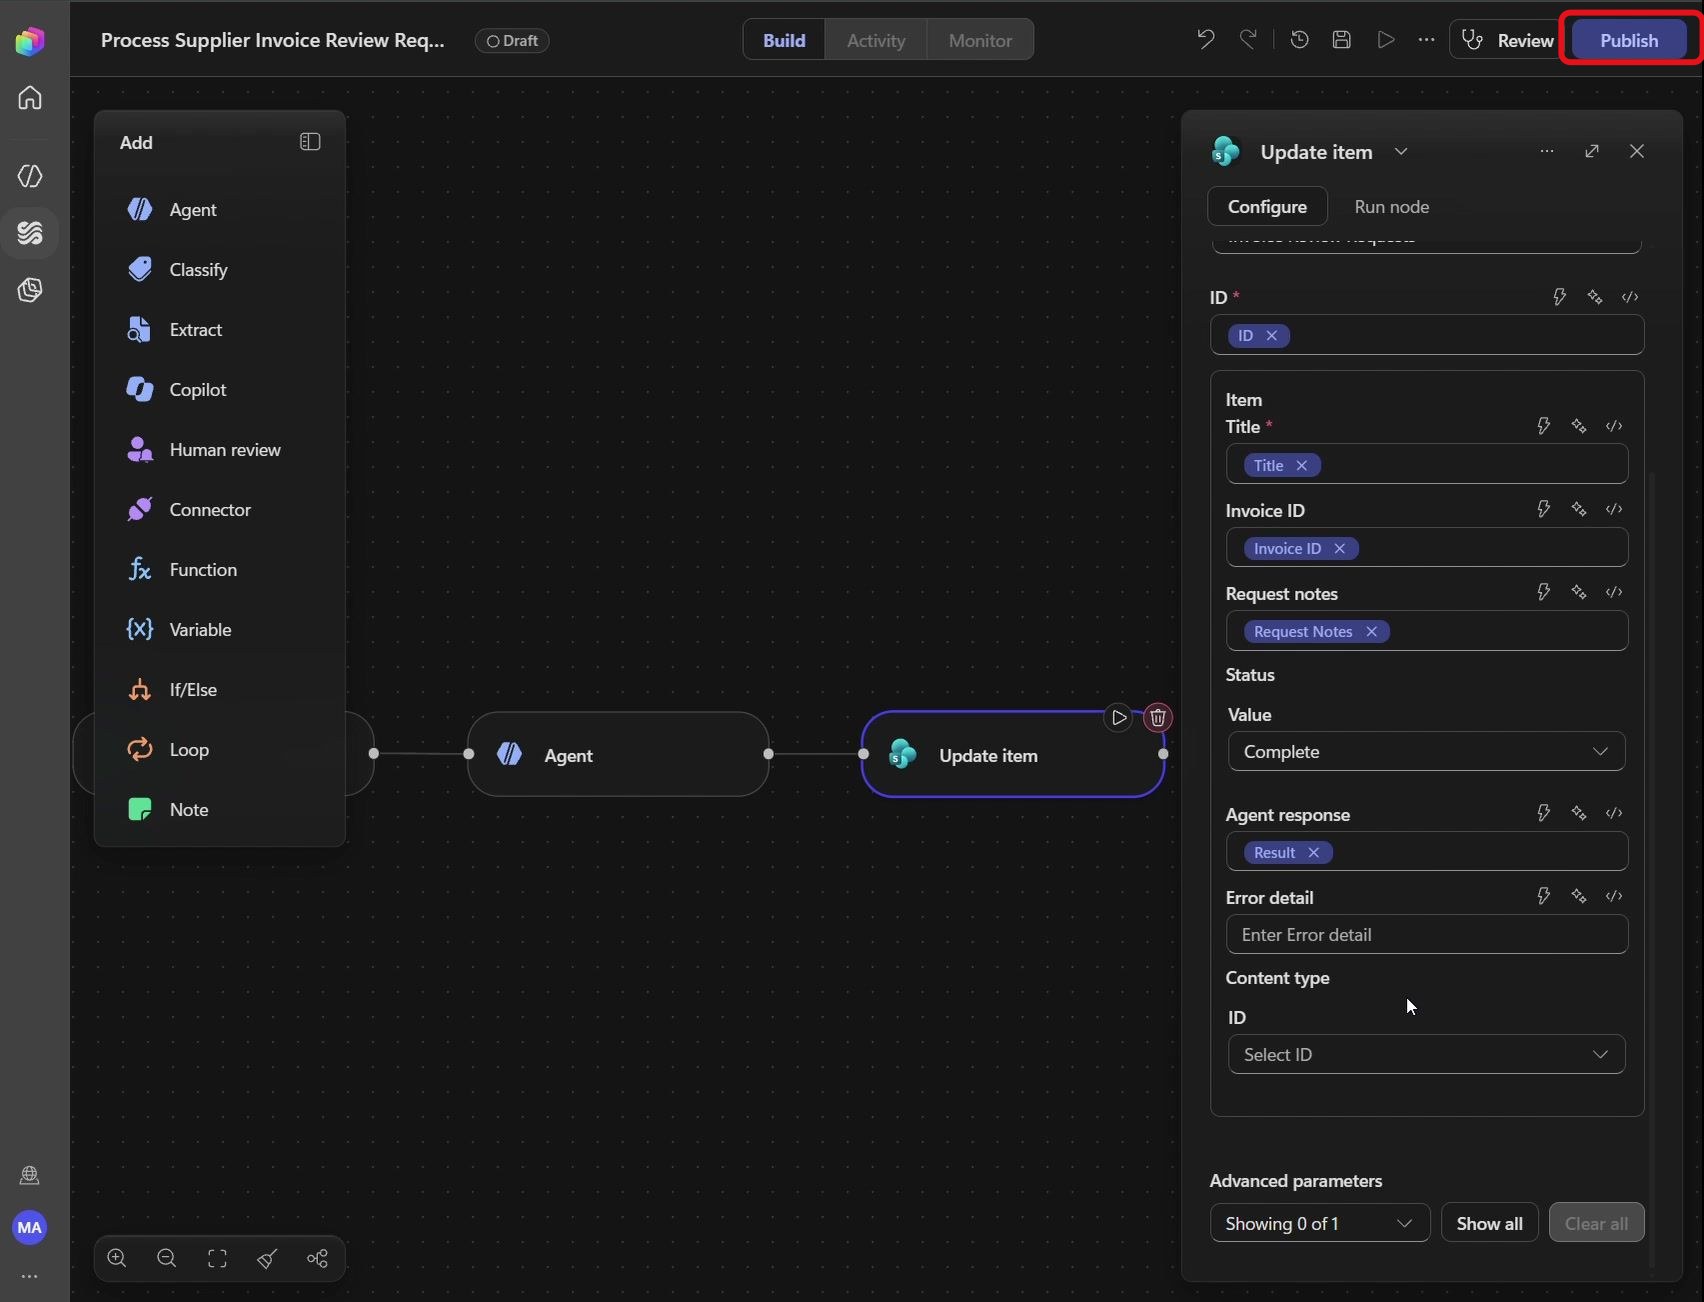Image resolution: width=1704 pixels, height=1302 pixels.
Task: Add a Connector node from Add panel
Action: tap(220, 509)
